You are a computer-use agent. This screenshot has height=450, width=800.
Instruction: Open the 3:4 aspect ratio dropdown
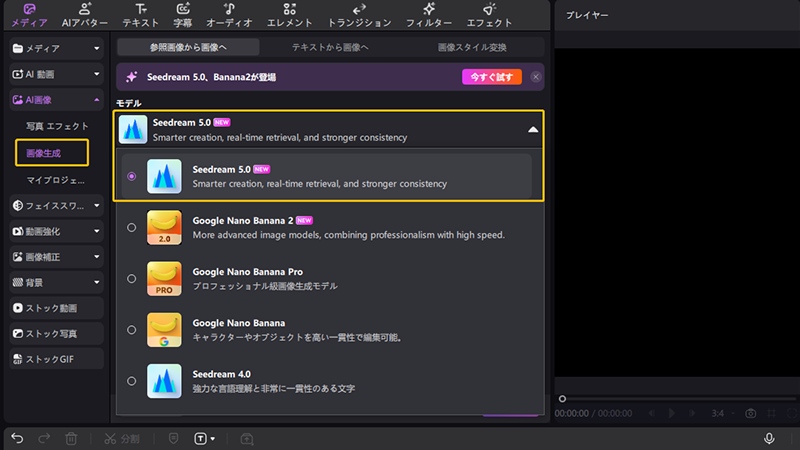[x=723, y=413]
